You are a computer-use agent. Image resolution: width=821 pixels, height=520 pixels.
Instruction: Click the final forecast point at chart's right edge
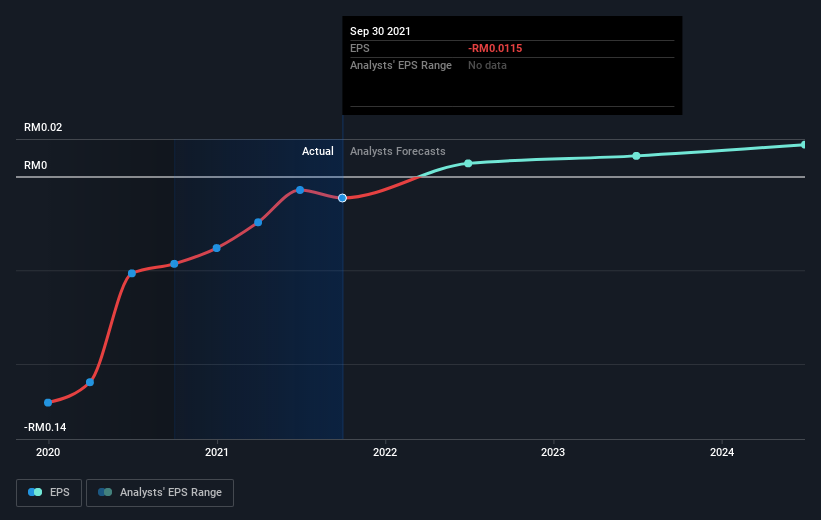click(x=804, y=145)
